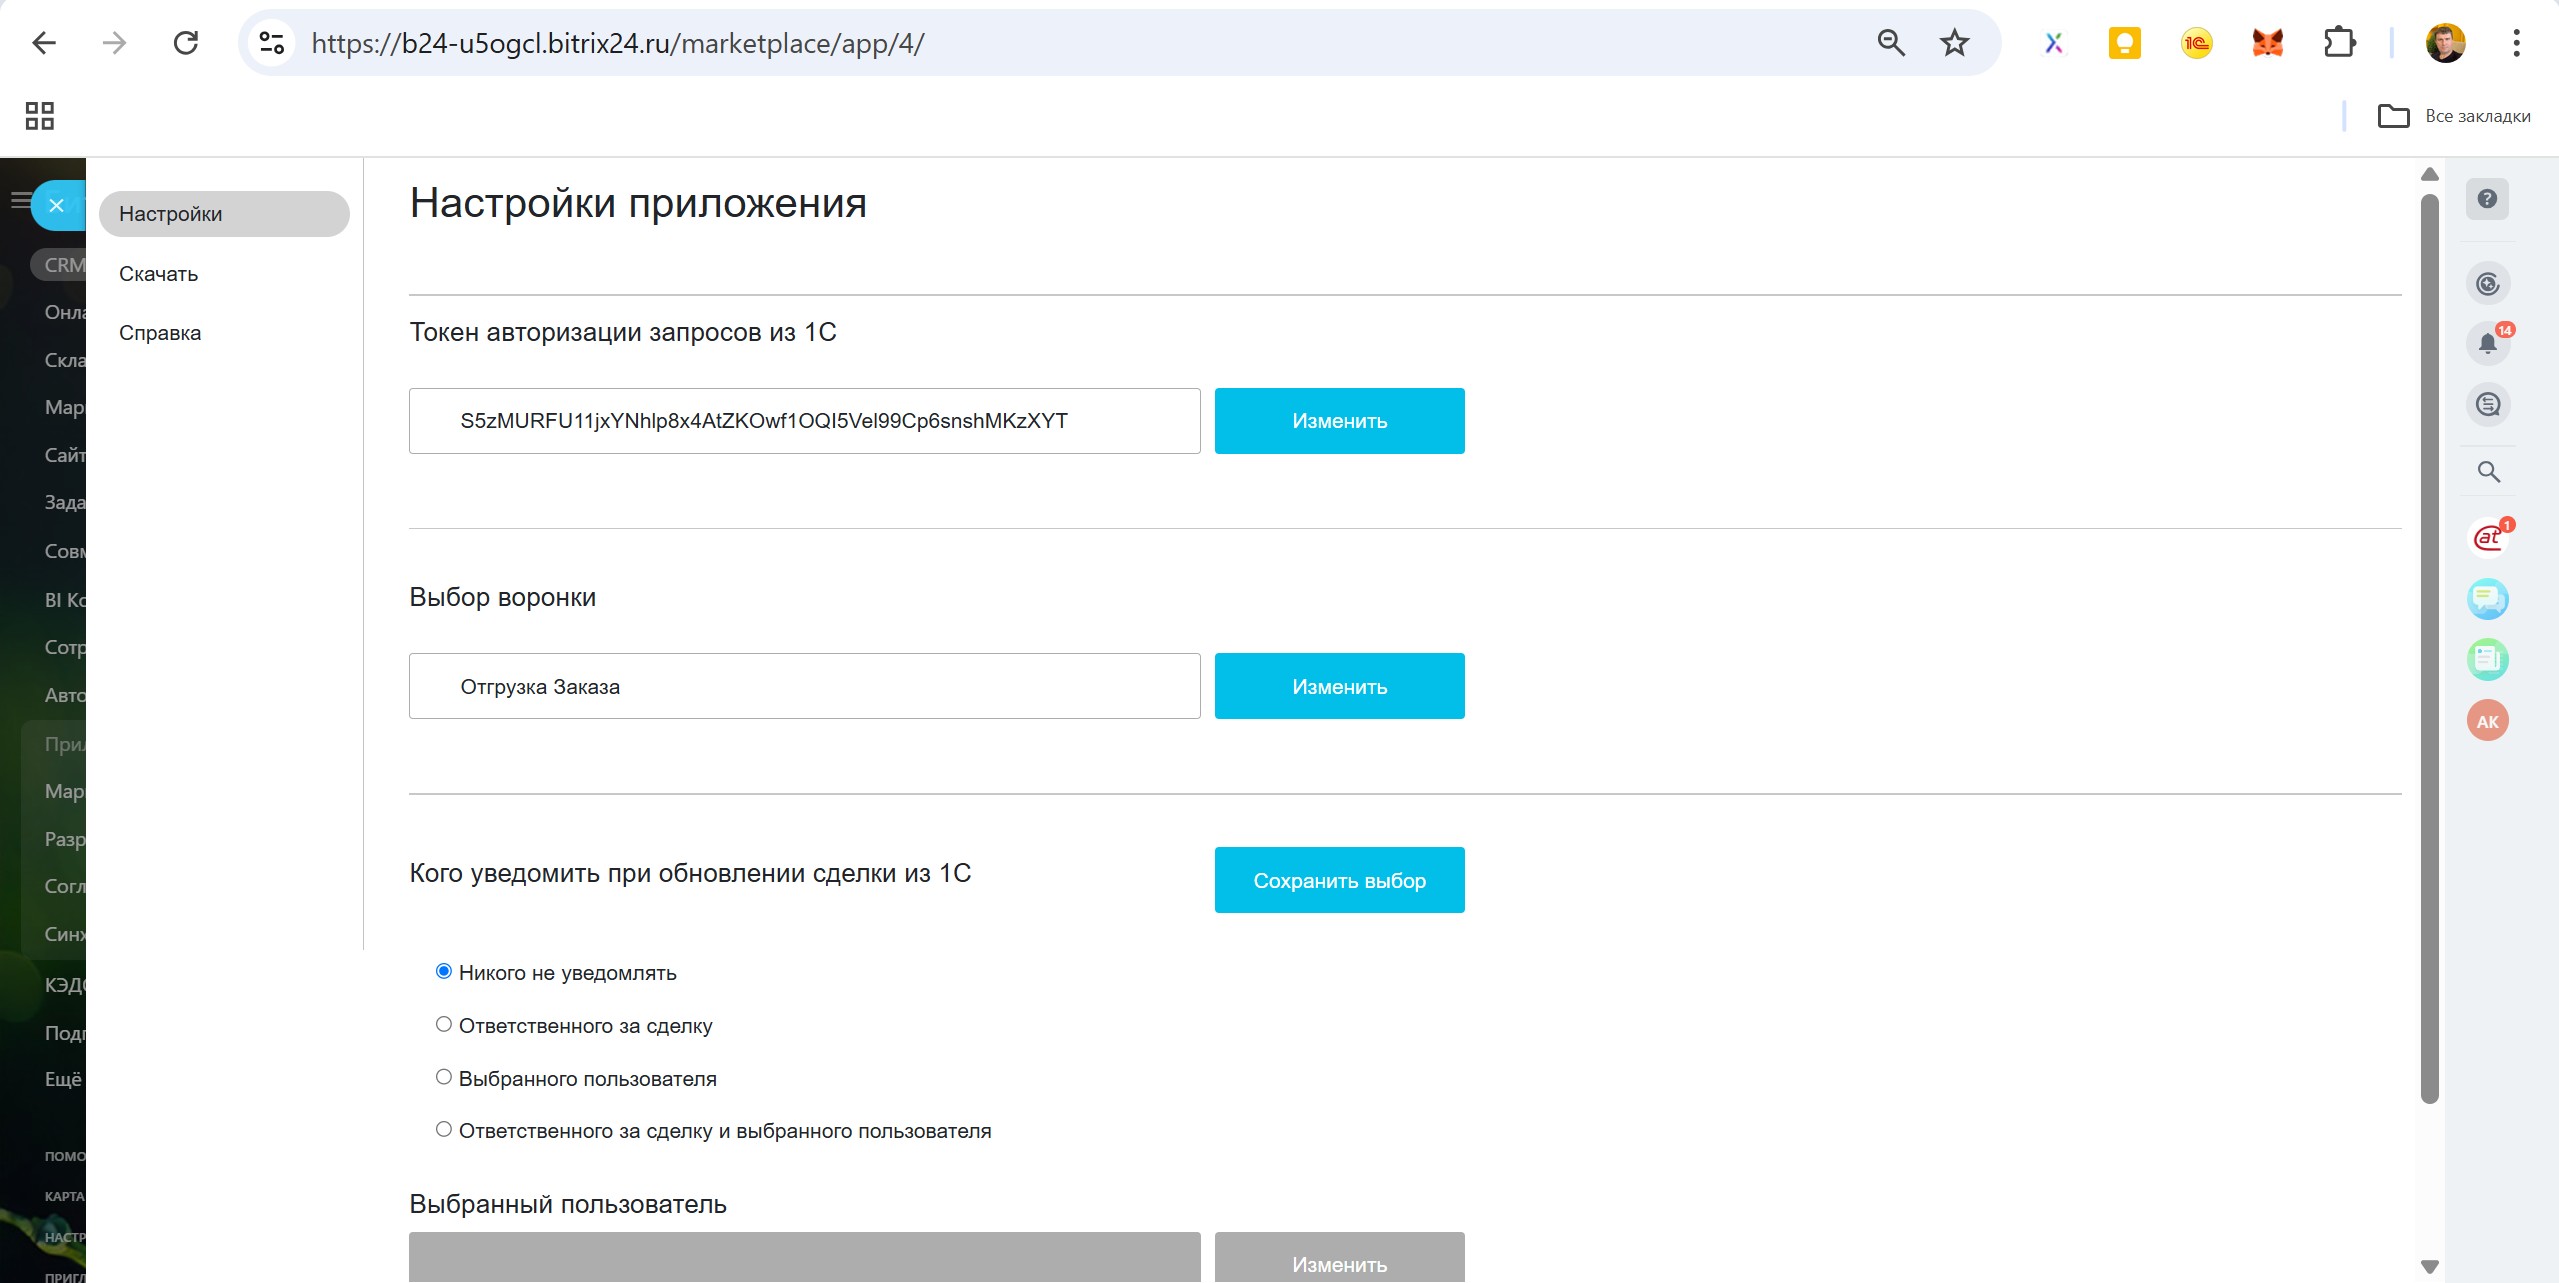
Task: Click 'Изменить' beside 'Отгрузка Заказа' funnel
Action: tap(1339, 686)
